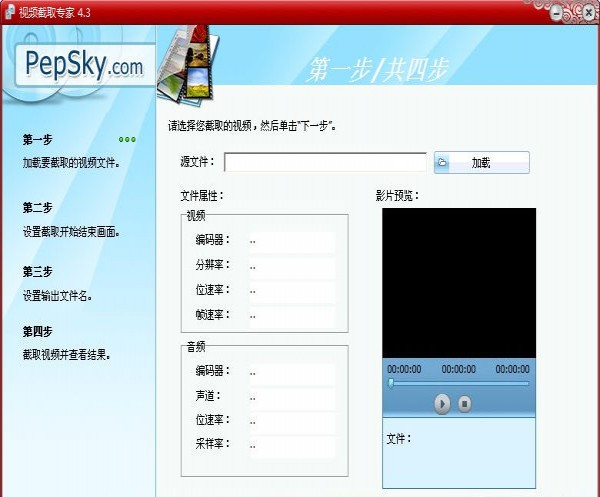
Task: Click the three green dots beside 第一步
Action: [128, 140]
